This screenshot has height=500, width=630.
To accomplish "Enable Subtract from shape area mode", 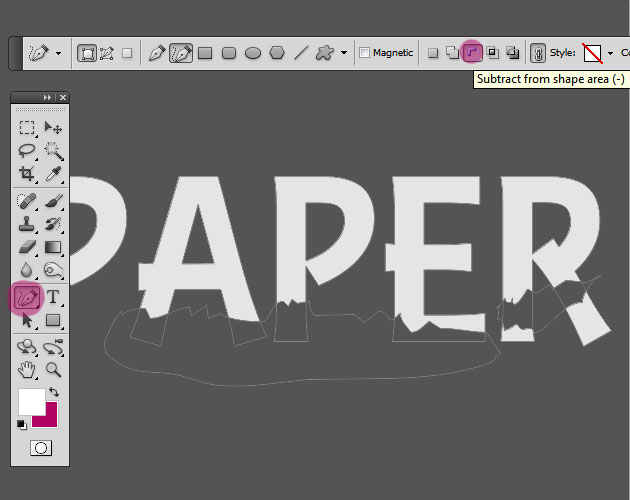I will click(x=472, y=52).
